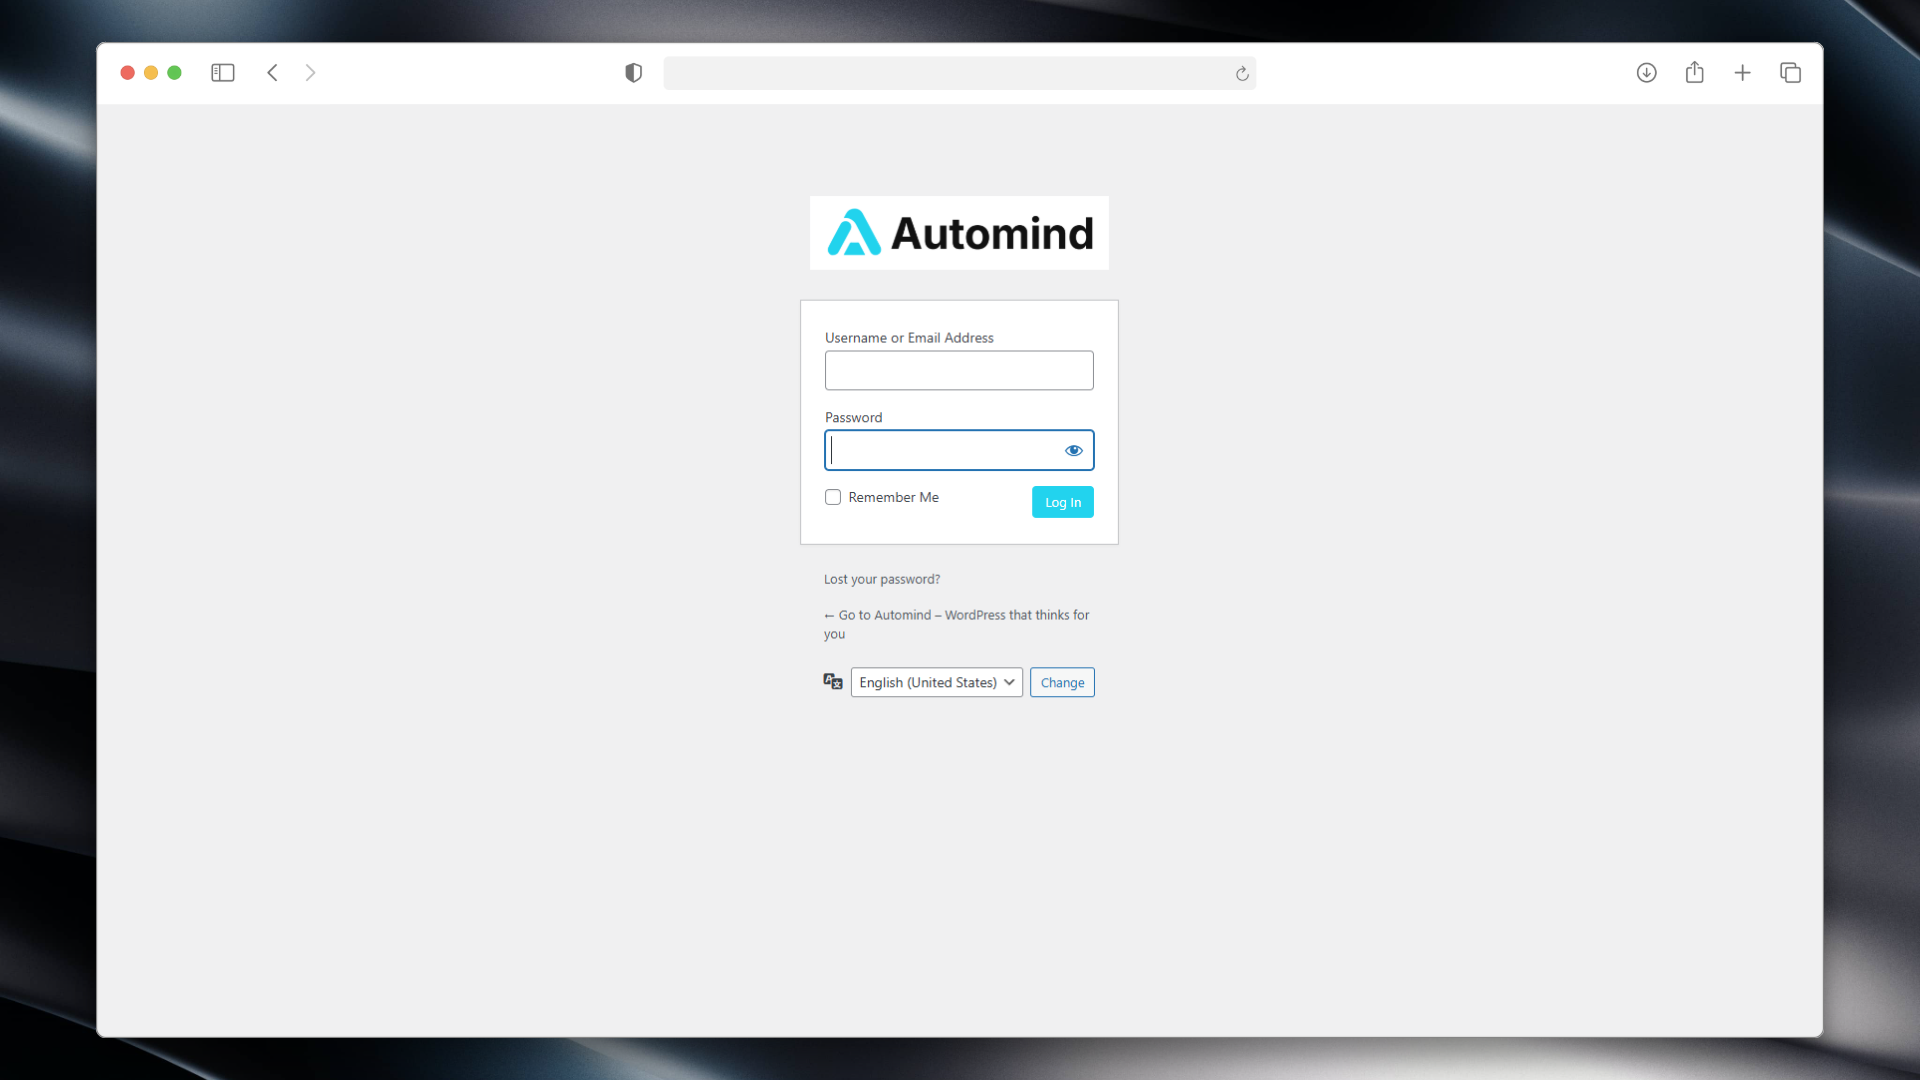This screenshot has height=1080, width=1920.
Task: Click the privacy shield icon
Action: [633, 72]
